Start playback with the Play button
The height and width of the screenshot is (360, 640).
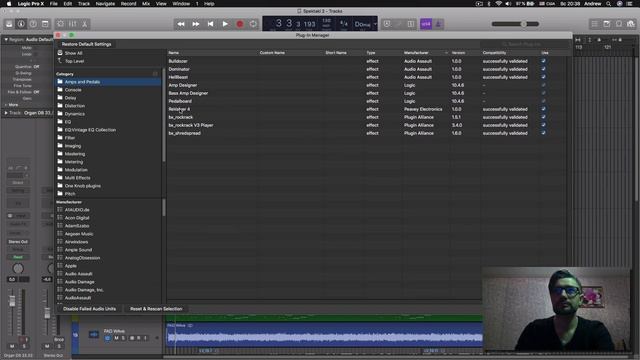coord(225,24)
